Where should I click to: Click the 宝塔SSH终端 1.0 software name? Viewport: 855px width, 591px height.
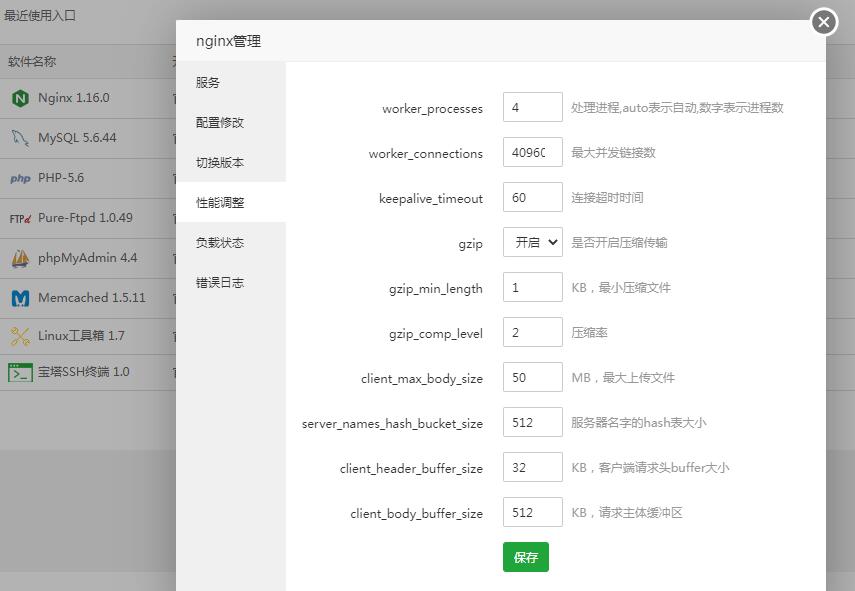click(x=83, y=372)
